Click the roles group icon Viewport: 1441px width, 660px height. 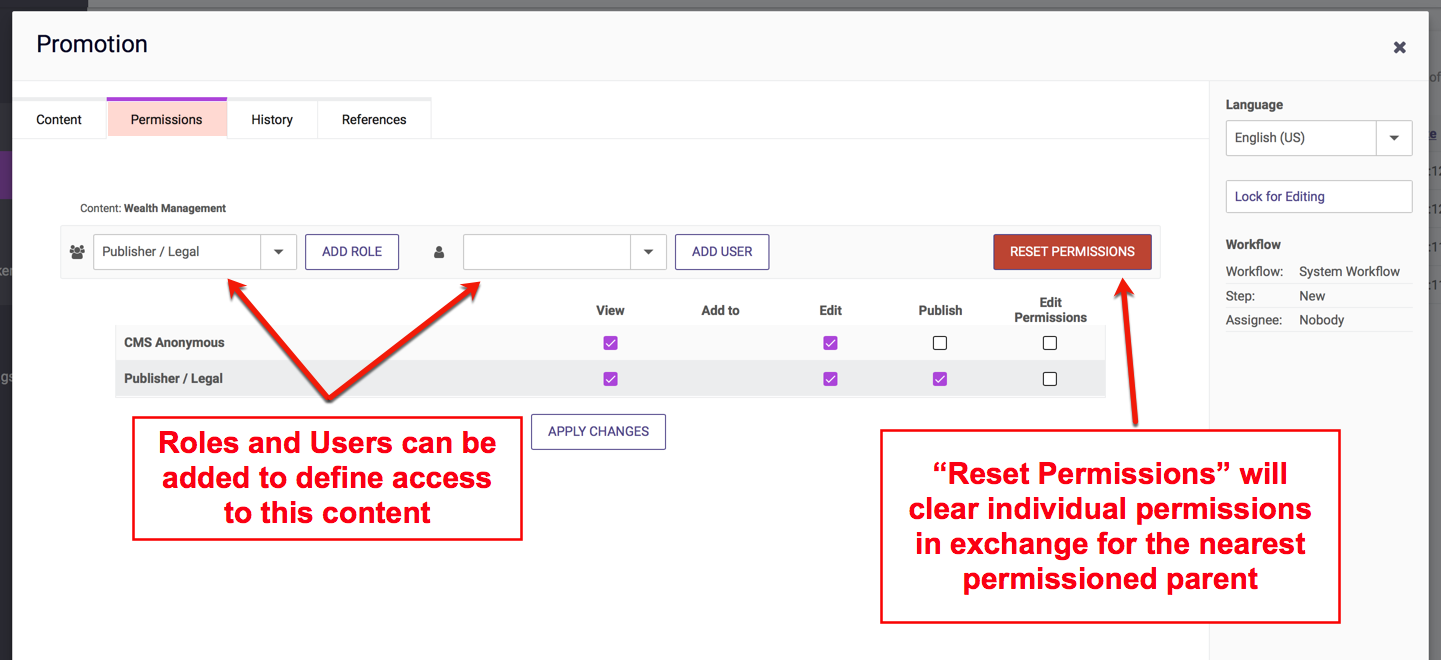(77, 252)
